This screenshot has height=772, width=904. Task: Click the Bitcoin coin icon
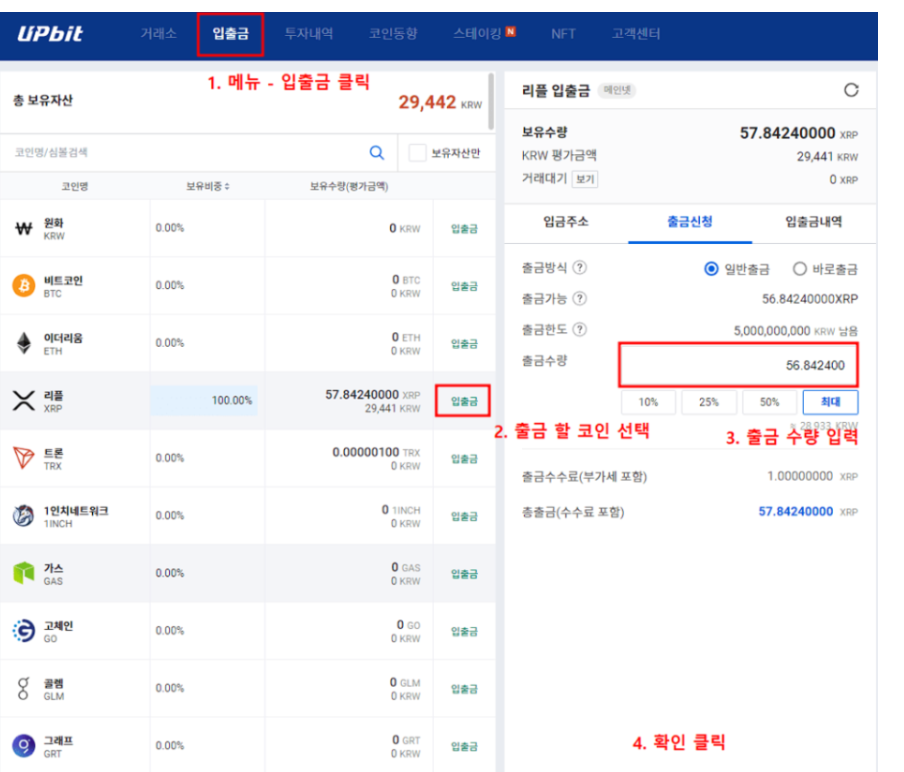click(x=24, y=285)
